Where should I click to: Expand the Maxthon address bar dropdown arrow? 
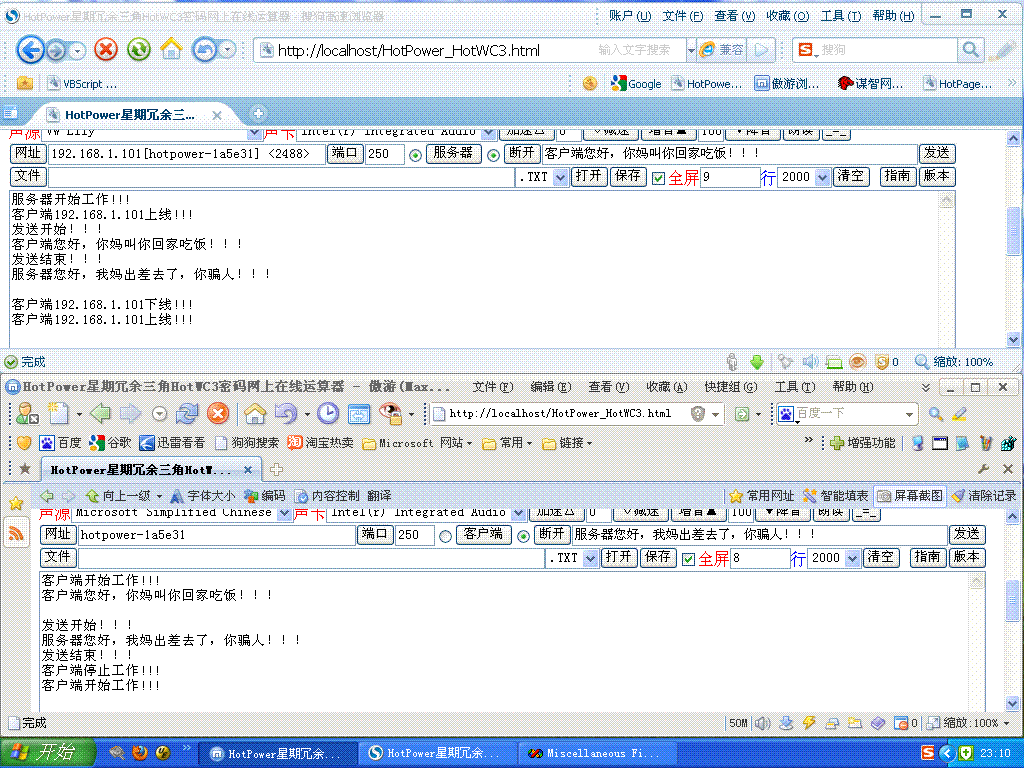pyautogui.click(x=716, y=414)
